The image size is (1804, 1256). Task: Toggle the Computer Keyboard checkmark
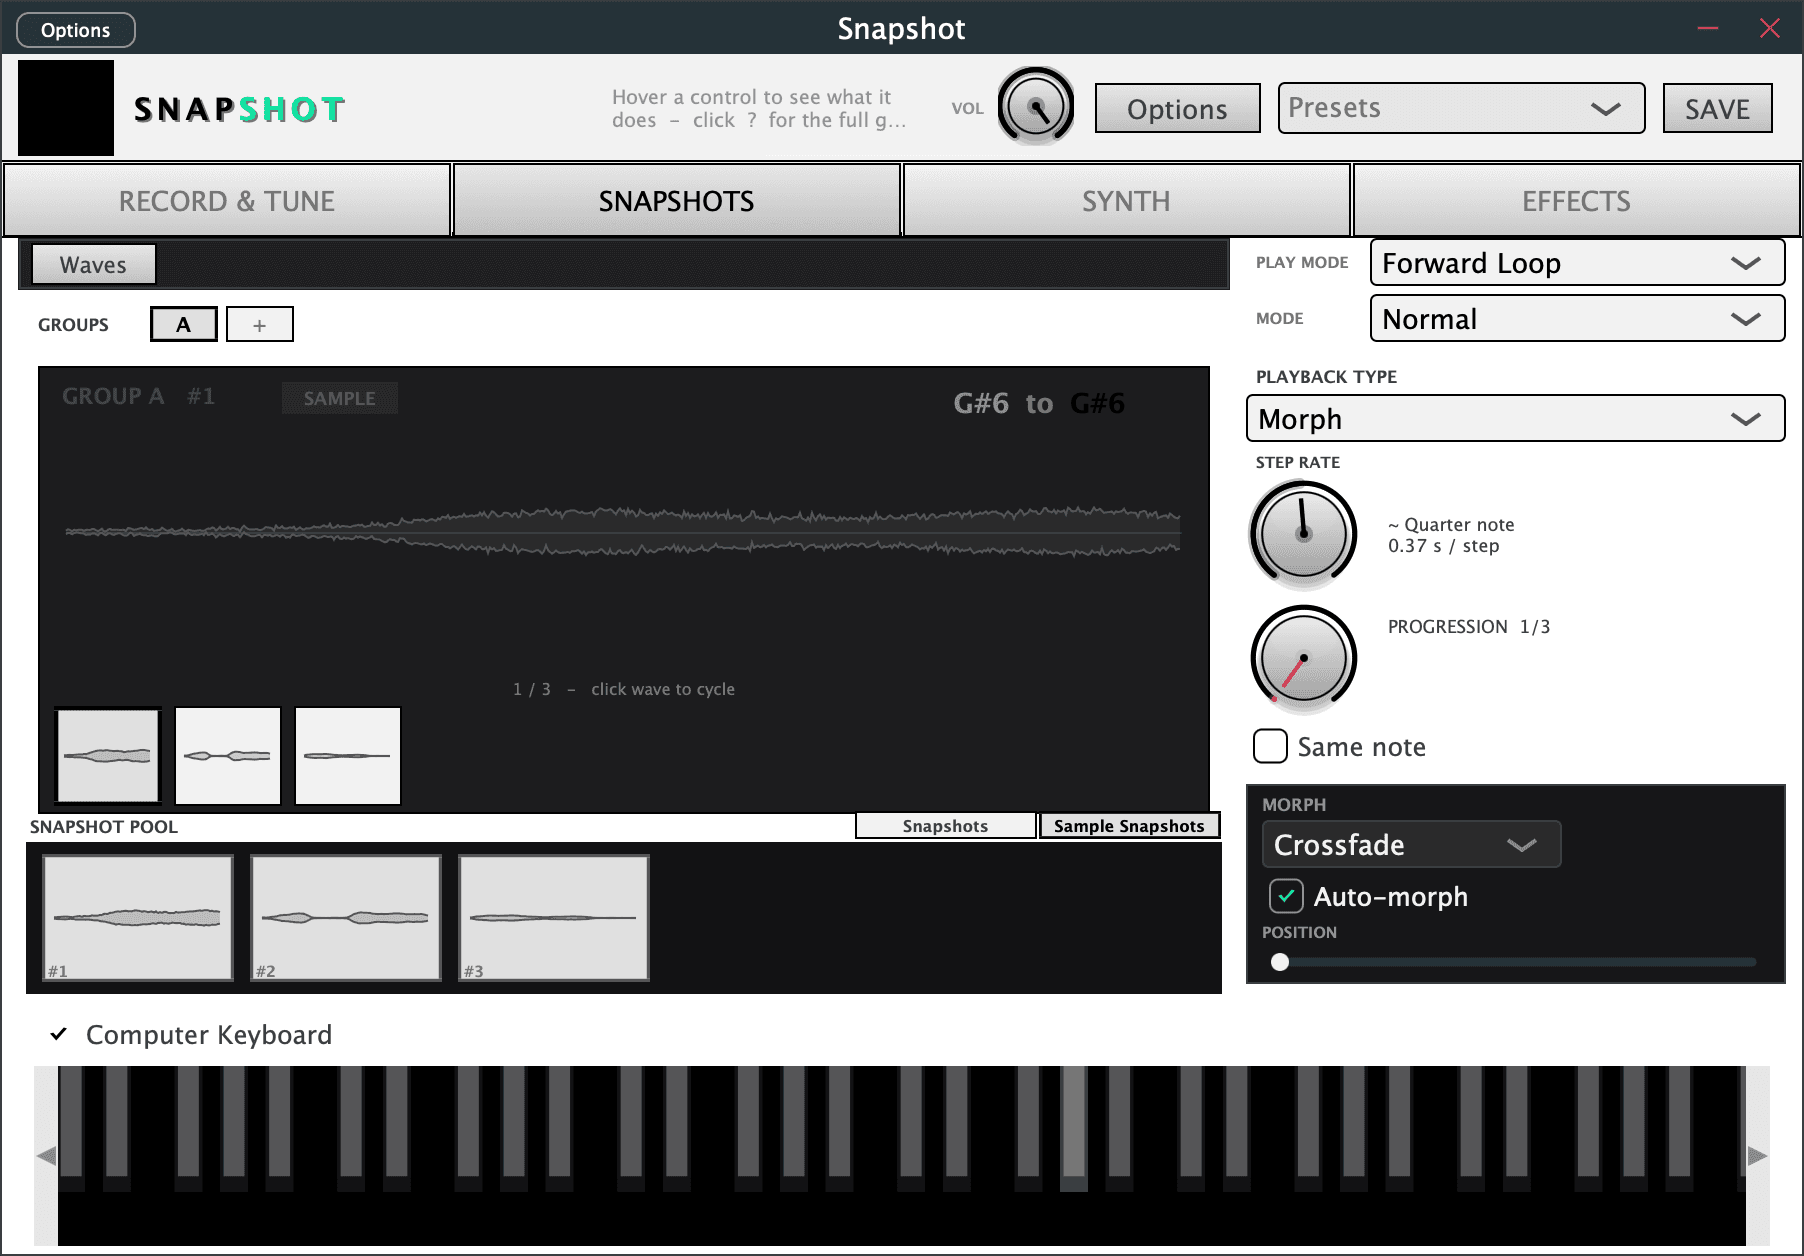[59, 1034]
